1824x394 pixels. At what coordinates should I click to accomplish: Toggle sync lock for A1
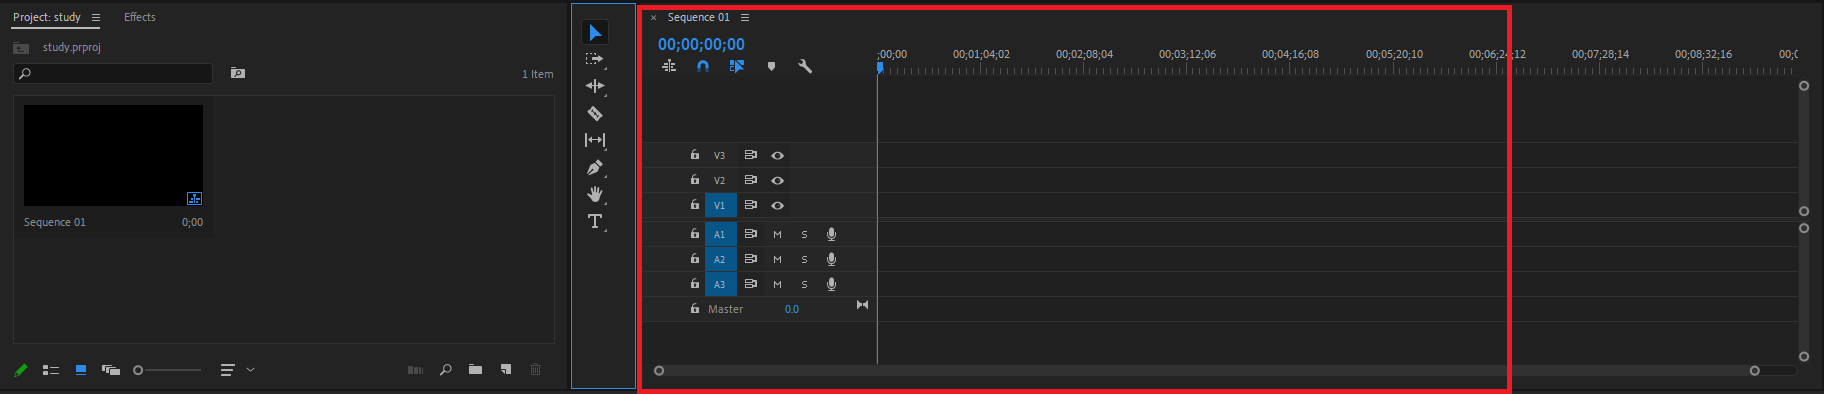click(x=750, y=234)
